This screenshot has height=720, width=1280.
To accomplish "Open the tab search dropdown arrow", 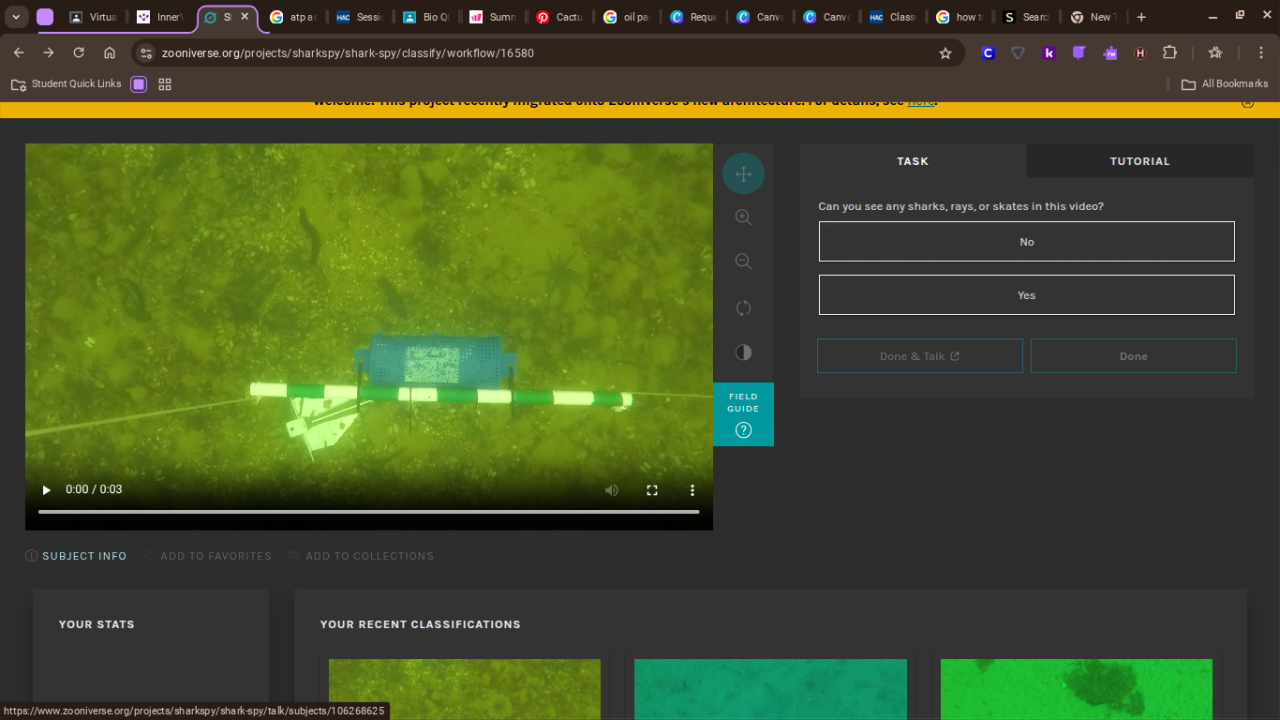I will point(16,17).
